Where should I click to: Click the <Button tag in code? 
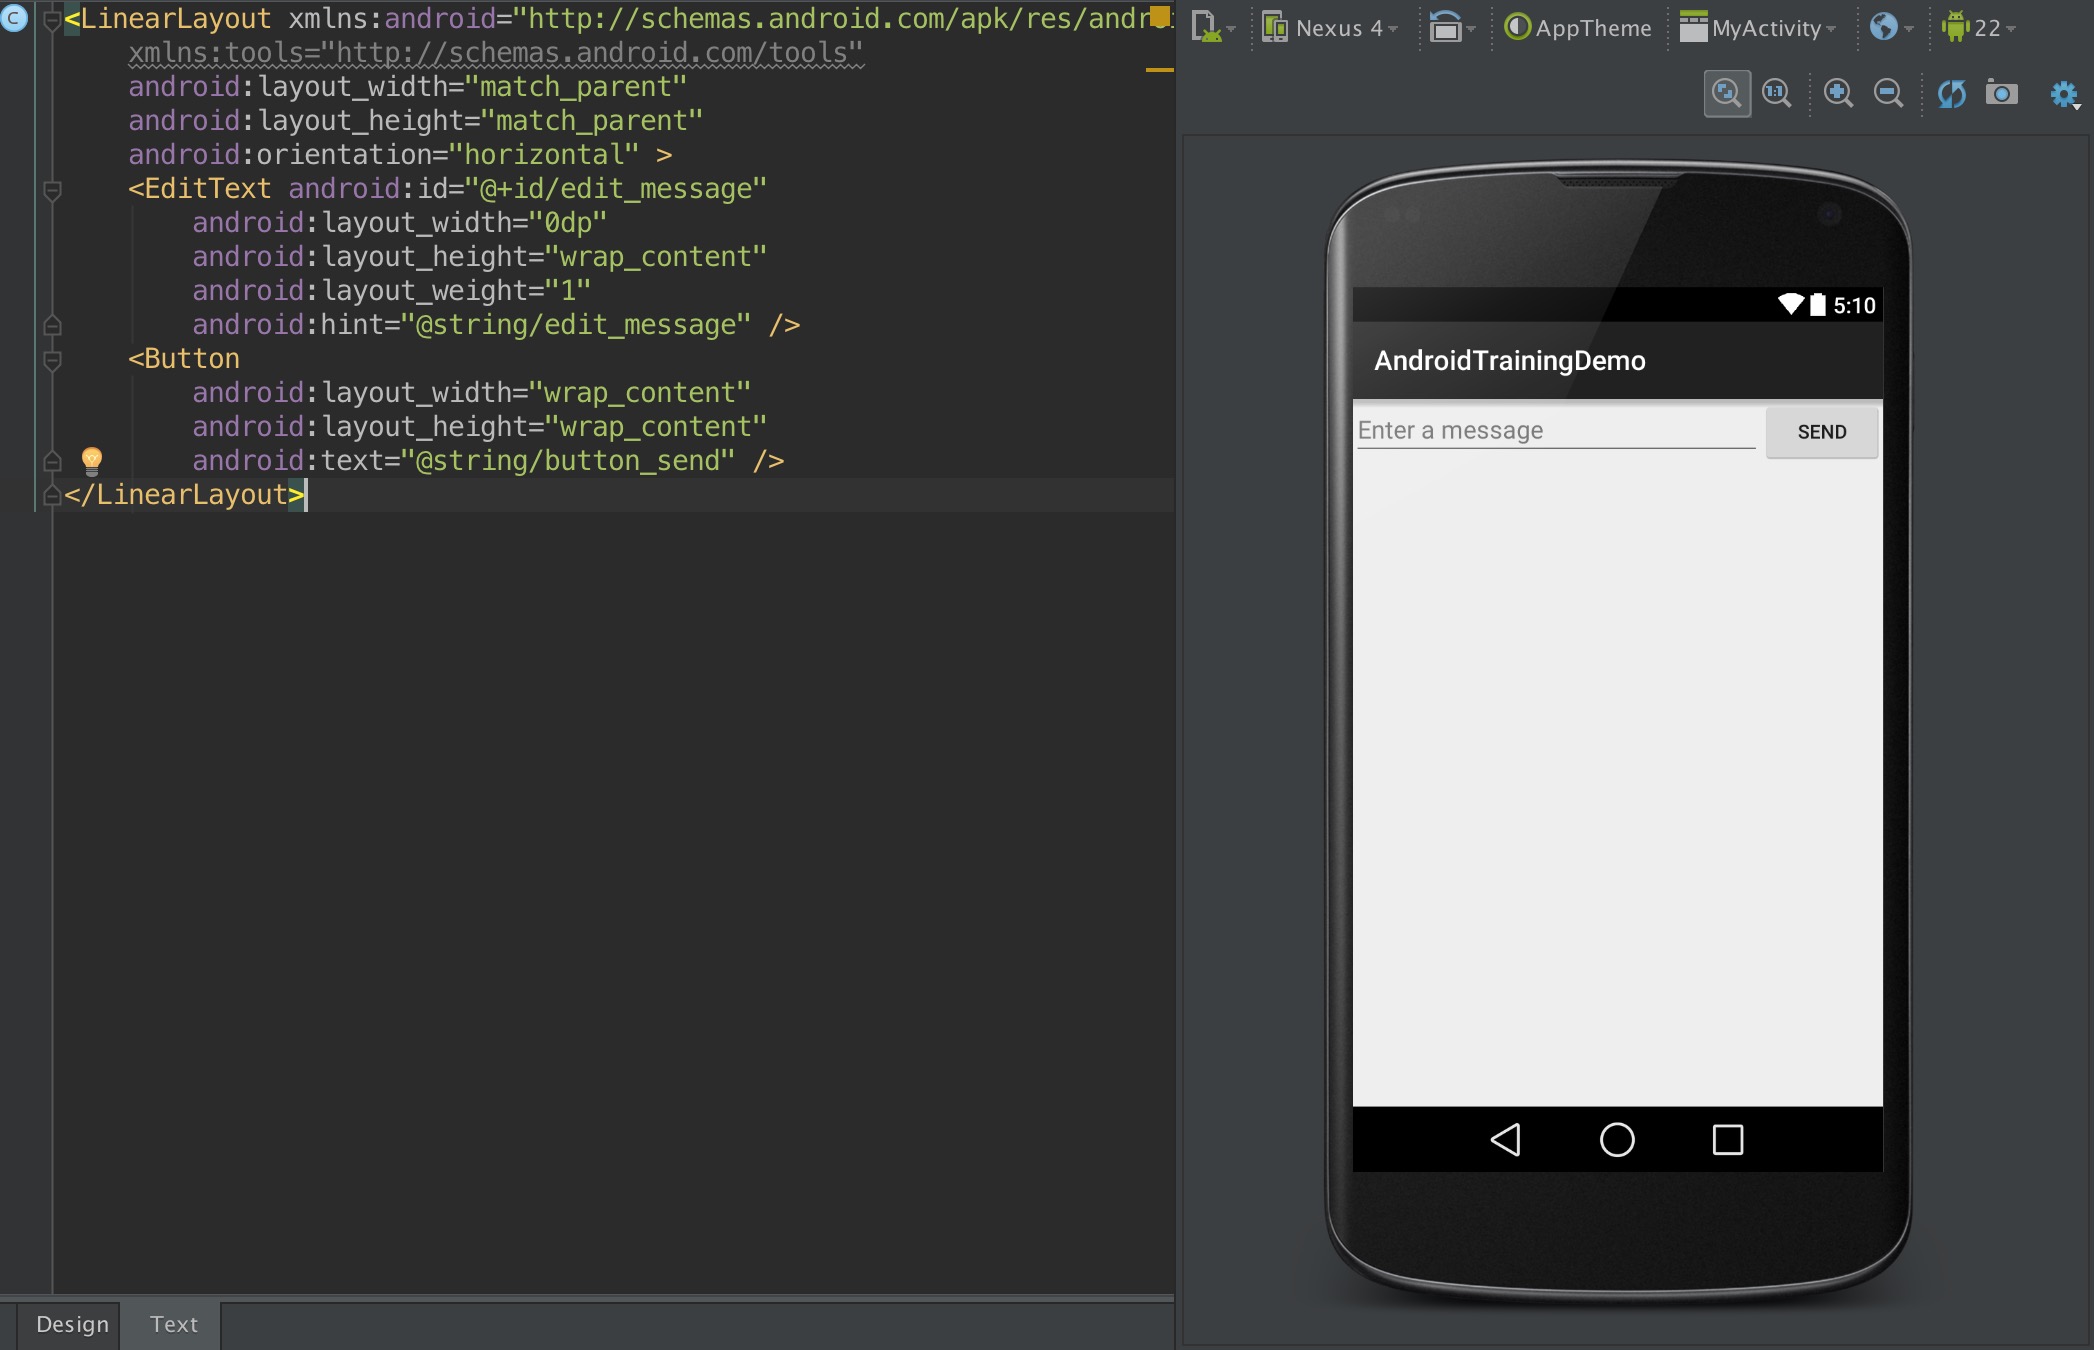(x=184, y=359)
